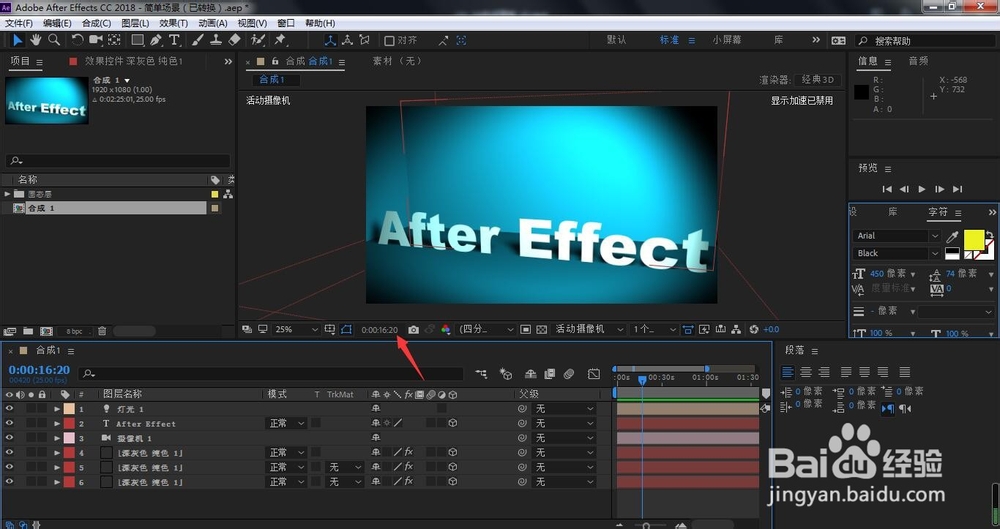Open the 合成(C) menu
Image resolution: width=1000 pixels, height=529 pixels.
click(x=96, y=23)
